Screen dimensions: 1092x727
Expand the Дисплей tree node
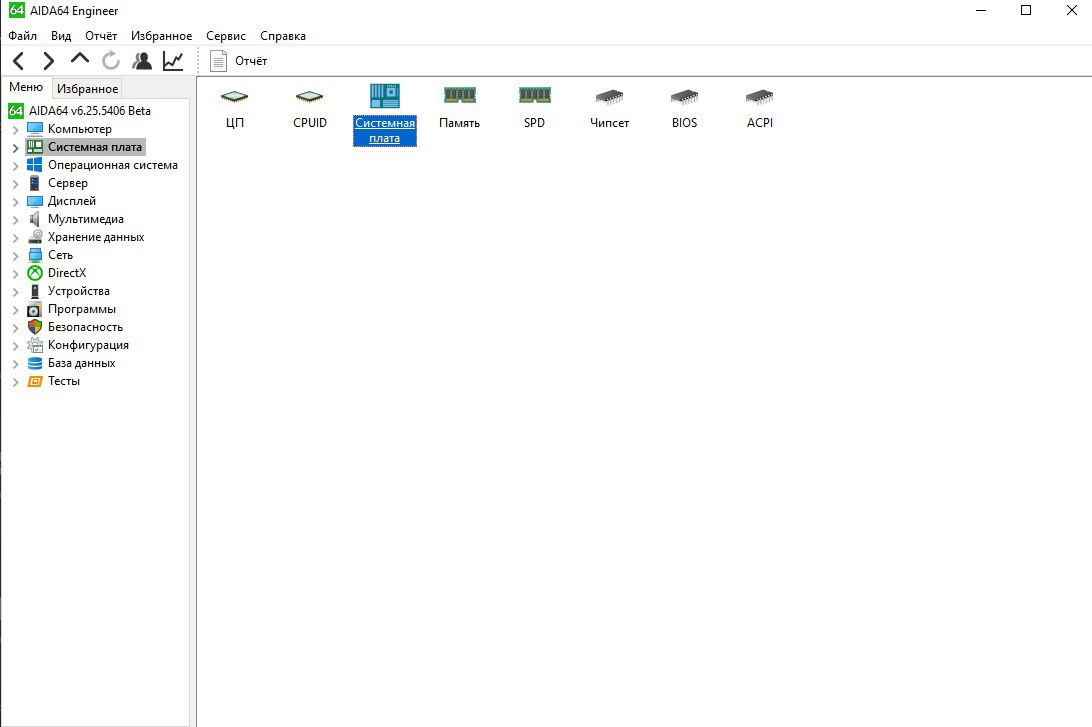point(15,202)
